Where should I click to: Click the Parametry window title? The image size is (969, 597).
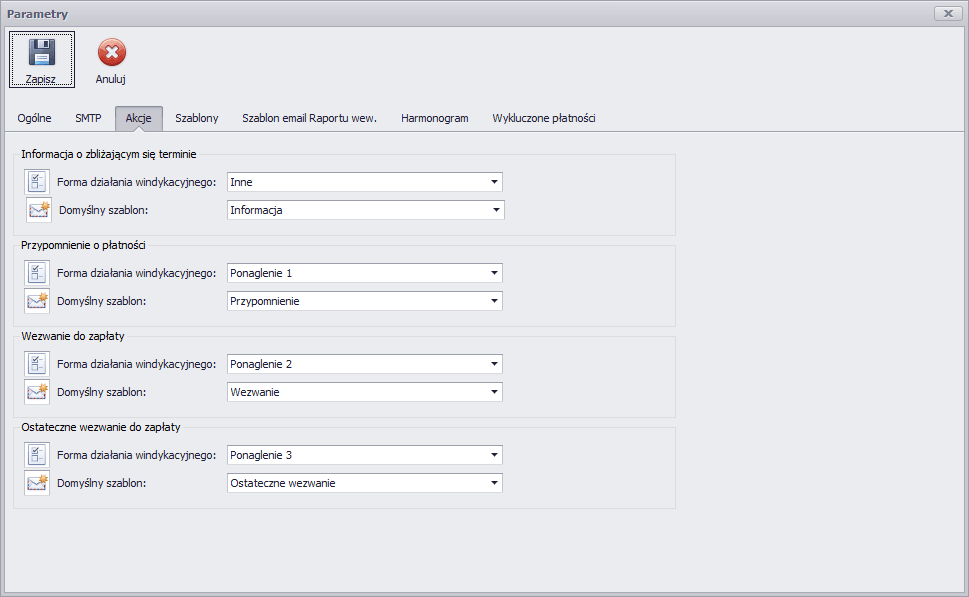[38, 14]
